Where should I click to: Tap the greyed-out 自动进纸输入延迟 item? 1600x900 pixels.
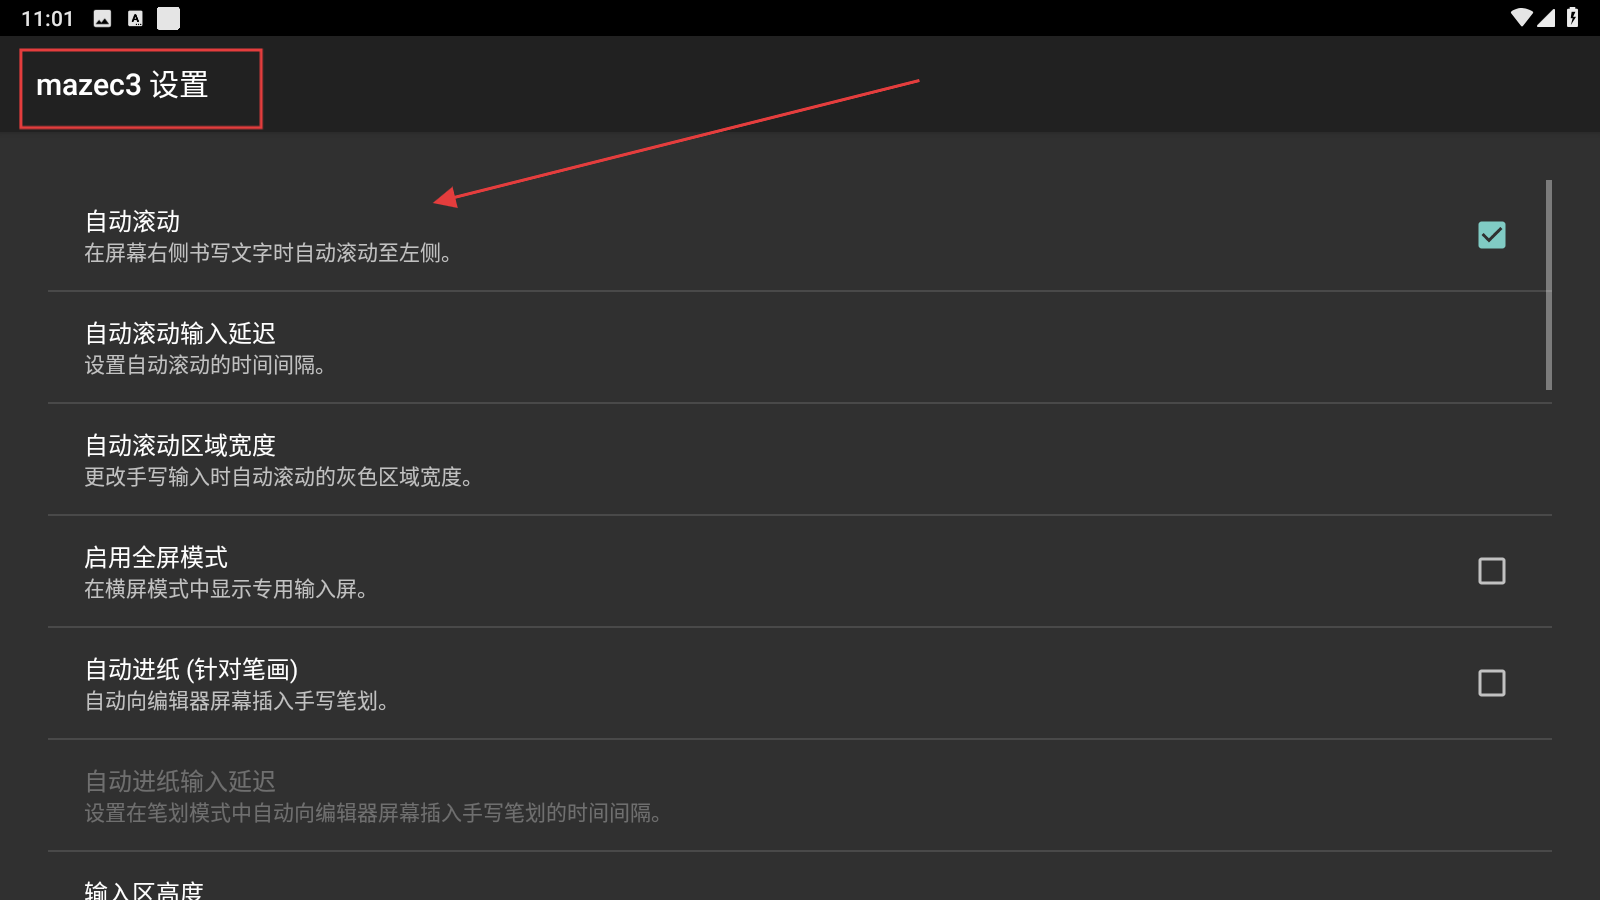800,795
